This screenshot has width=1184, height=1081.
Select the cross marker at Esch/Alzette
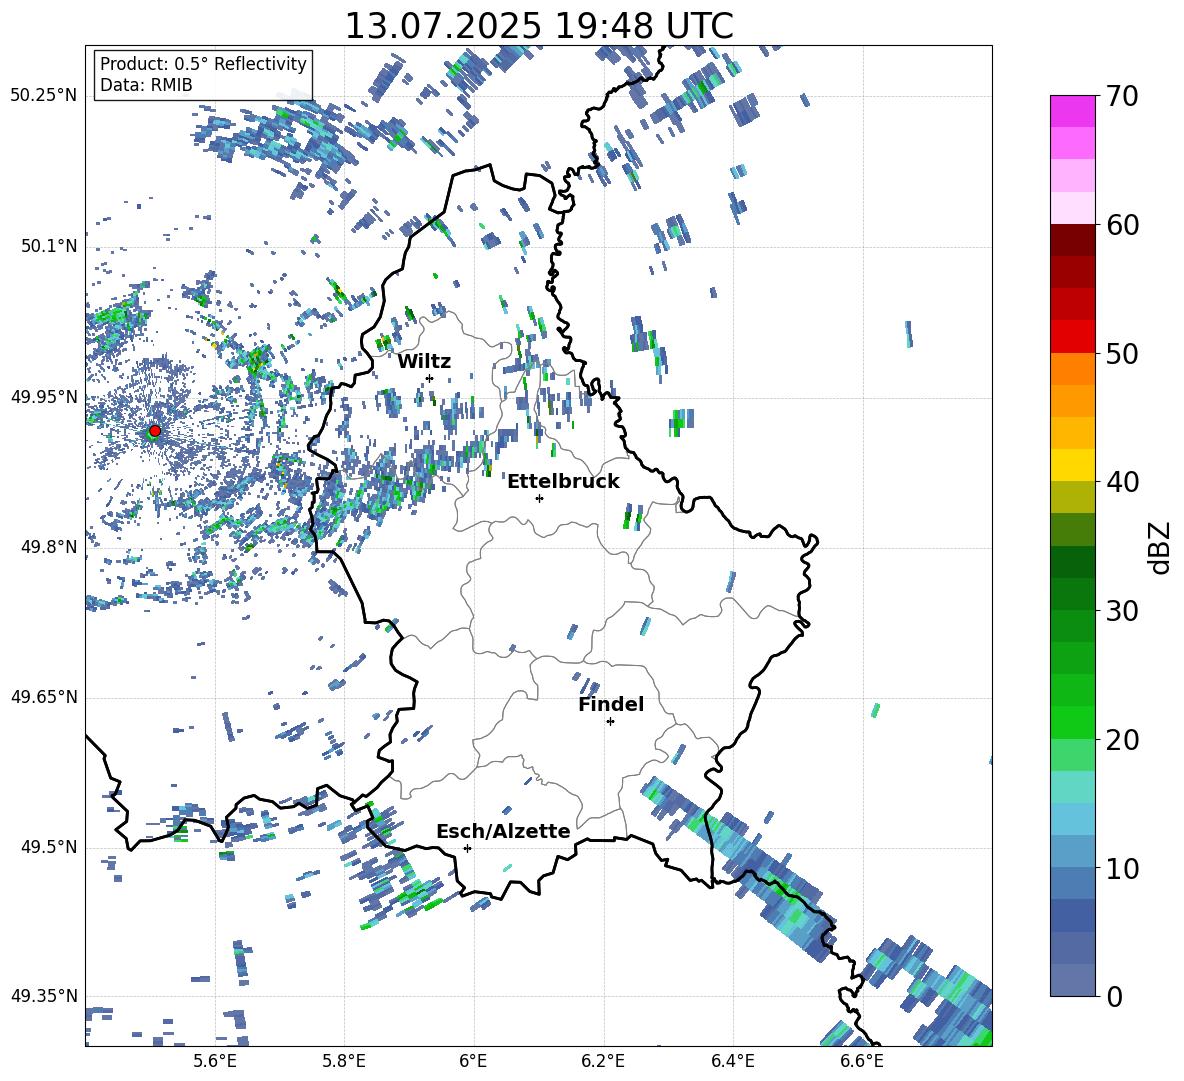[467, 848]
